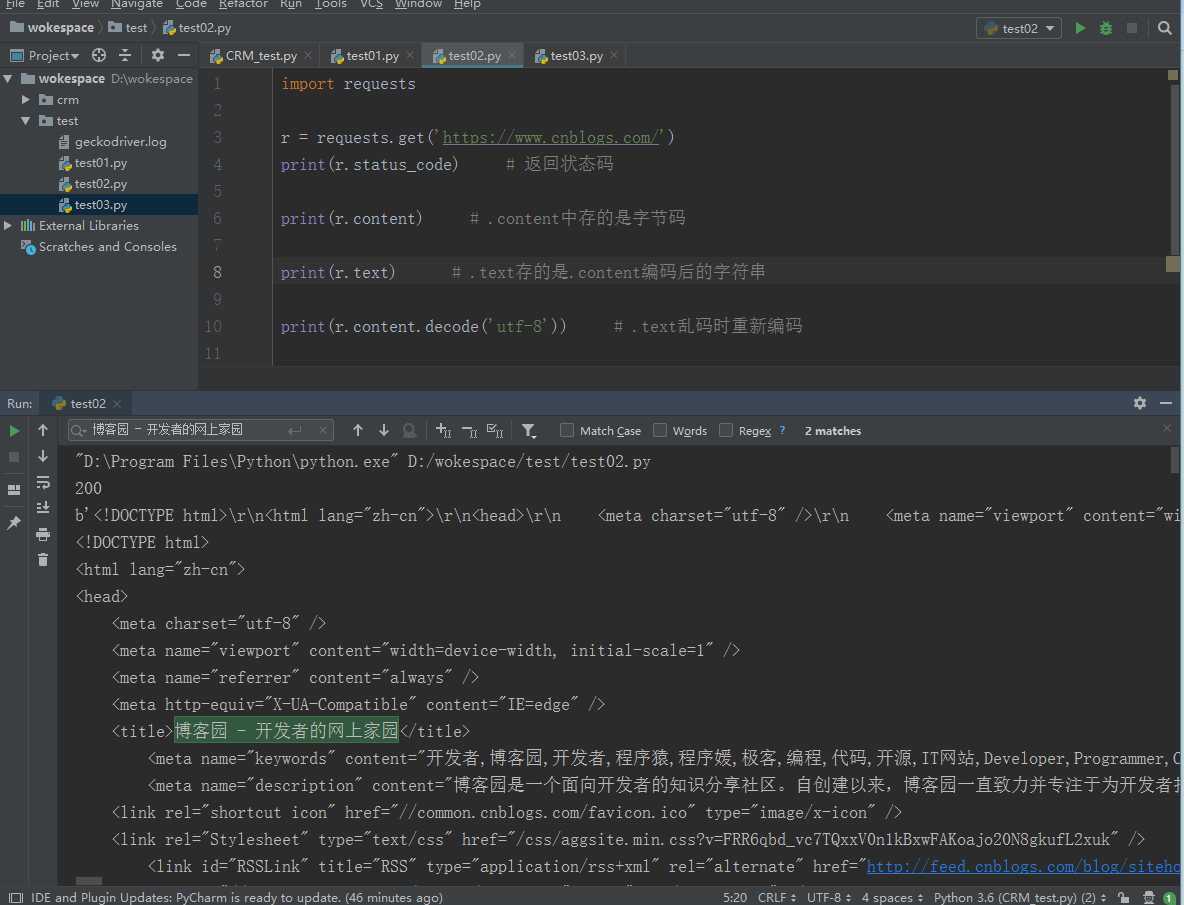
Task: Collapse all in Project panel
Action: 125,55
